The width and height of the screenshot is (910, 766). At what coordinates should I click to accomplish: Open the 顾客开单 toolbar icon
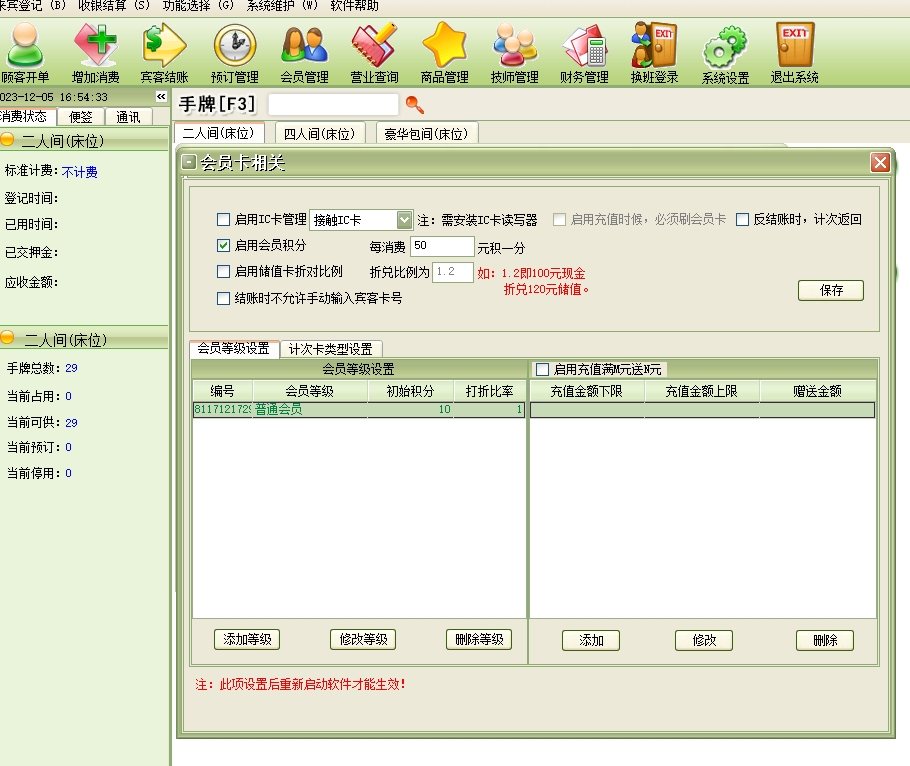tap(25, 46)
